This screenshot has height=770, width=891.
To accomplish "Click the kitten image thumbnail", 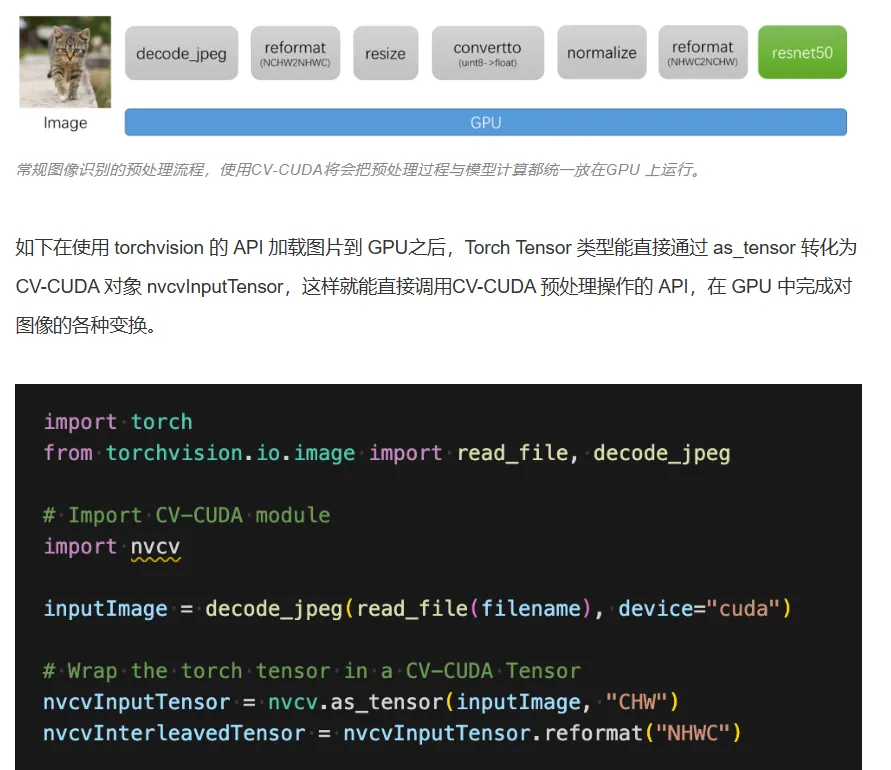I will pos(65,62).
